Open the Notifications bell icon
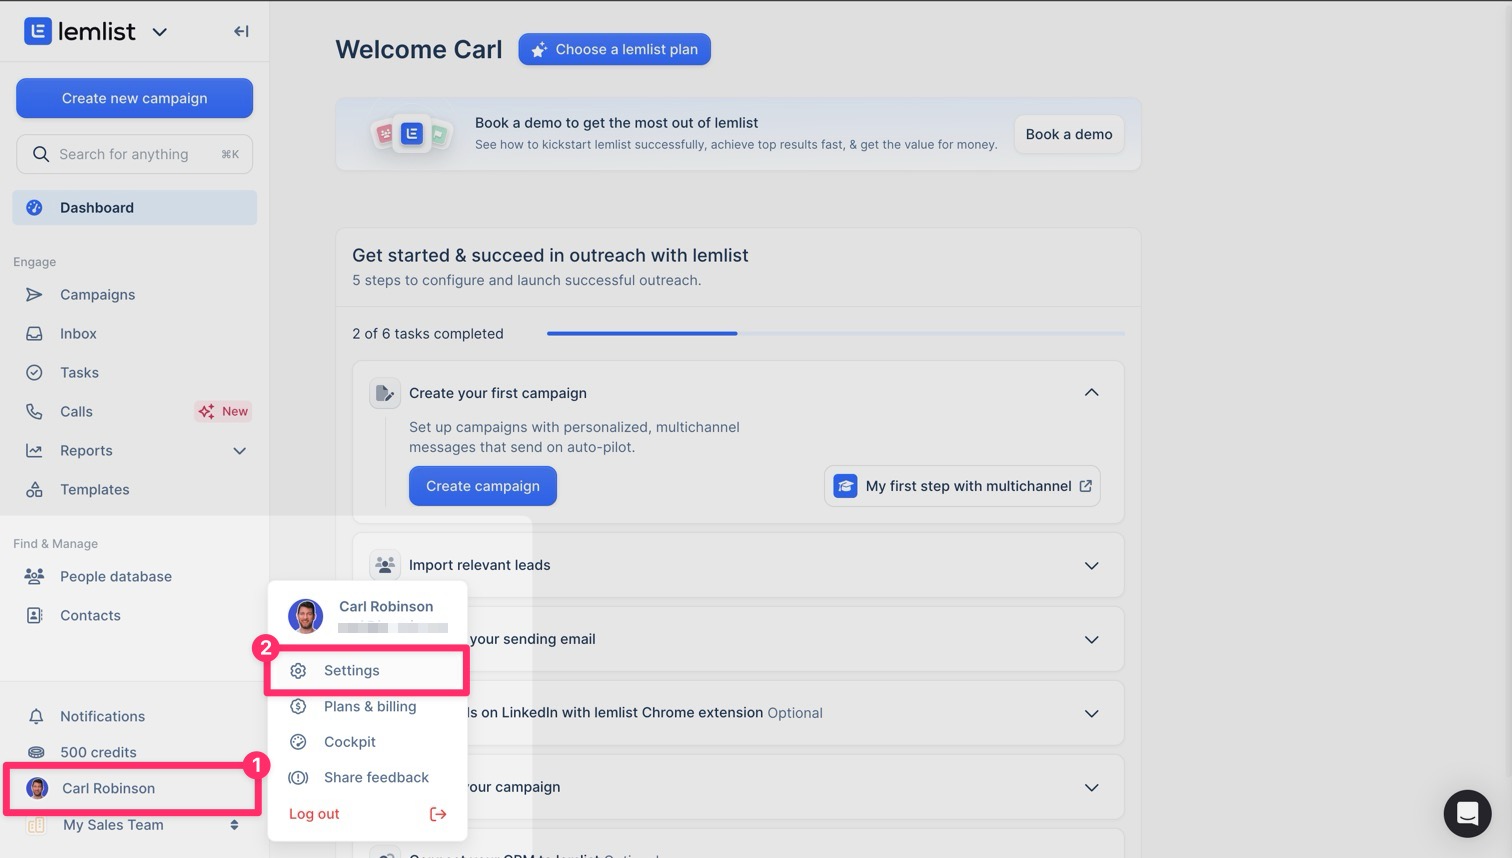 (x=36, y=717)
